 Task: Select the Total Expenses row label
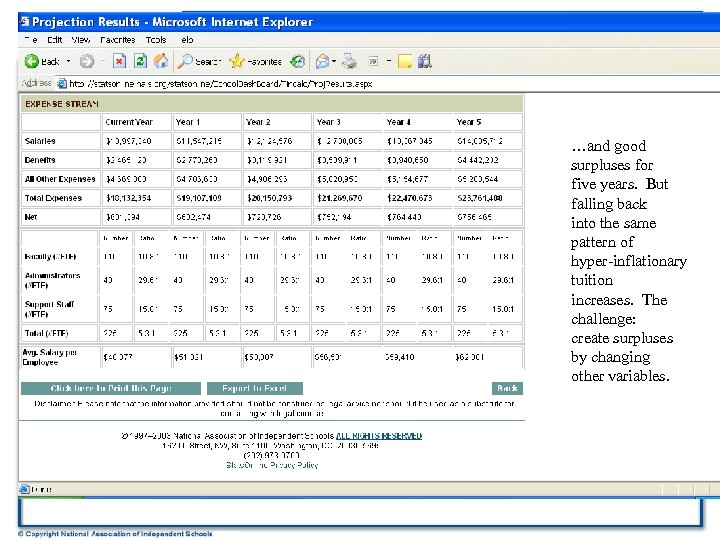tap(53, 198)
